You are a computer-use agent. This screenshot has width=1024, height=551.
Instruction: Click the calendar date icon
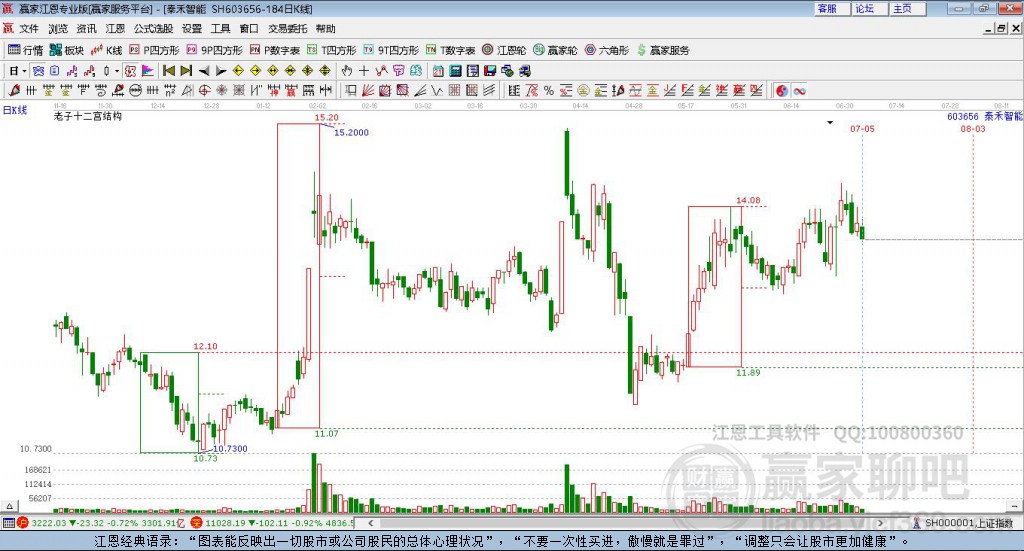[x=438, y=71]
